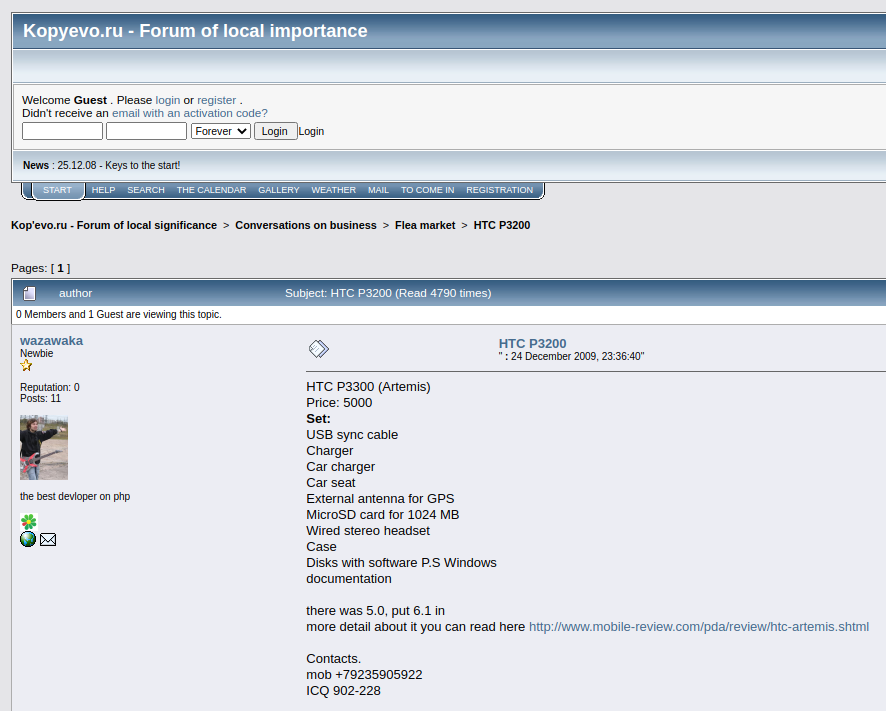Click the topic page icon beside author
Image resolution: width=886 pixels, height=711 pixels.
[x=29, y=293]
